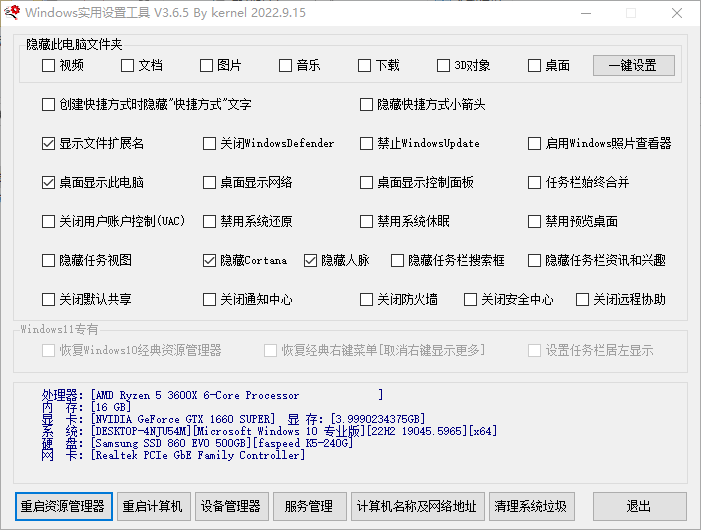701x530 pixels.
Task: Enable 创建快捷方式时隐藏"快捷方式"文字 option
Action: click(x=48, y=105)
